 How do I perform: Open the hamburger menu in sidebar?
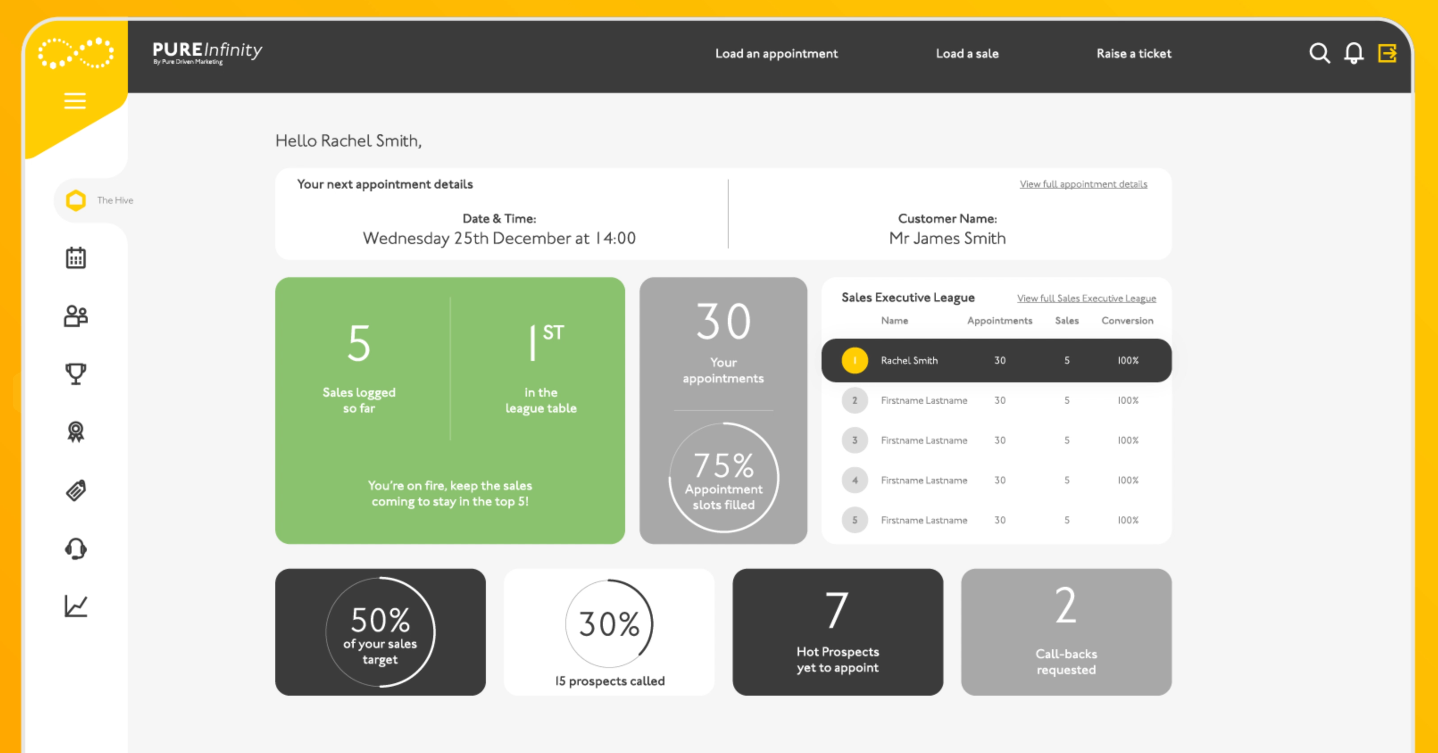click(75, 101)
